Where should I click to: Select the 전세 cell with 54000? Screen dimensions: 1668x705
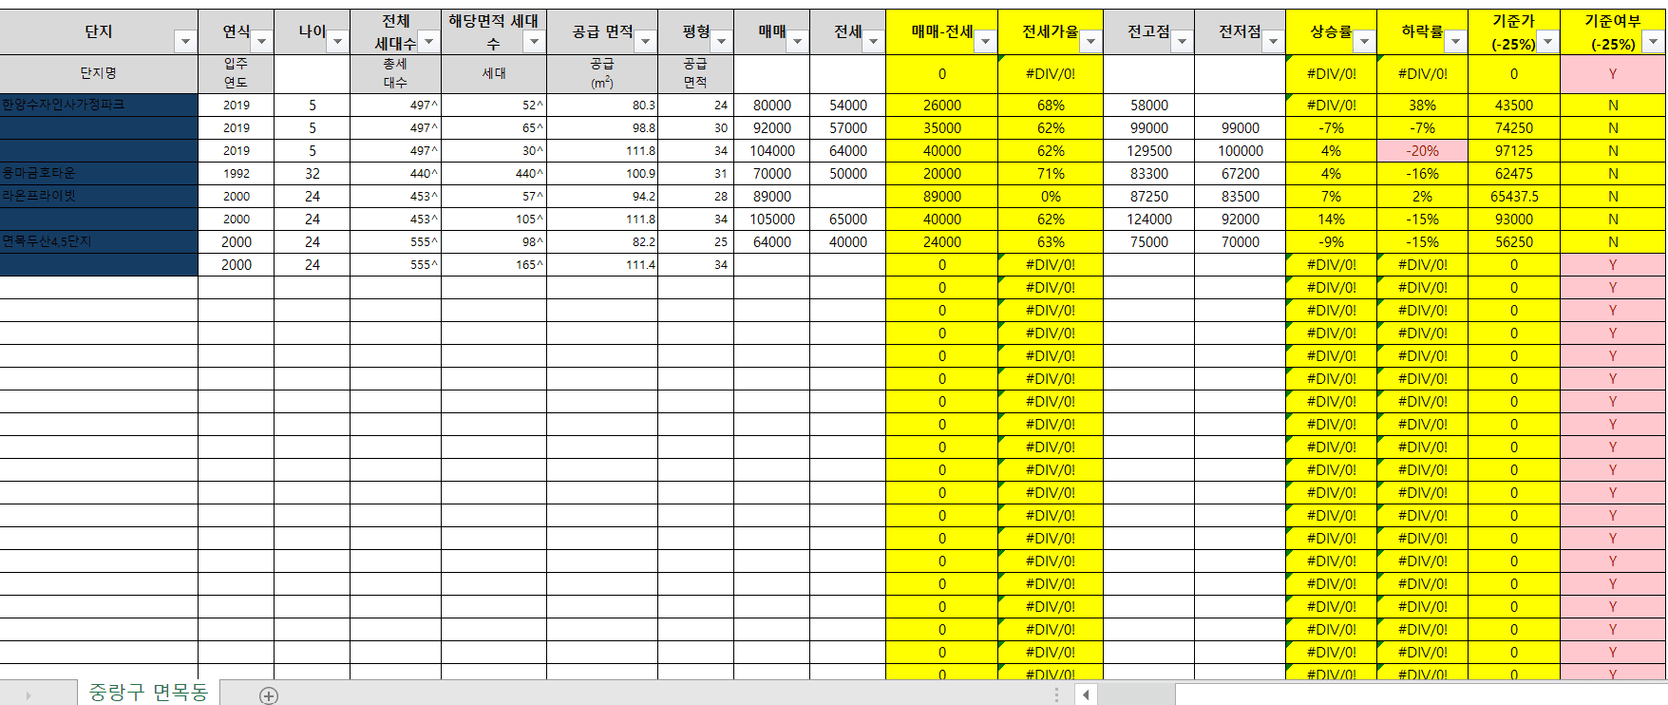click(x=848, y=105)
